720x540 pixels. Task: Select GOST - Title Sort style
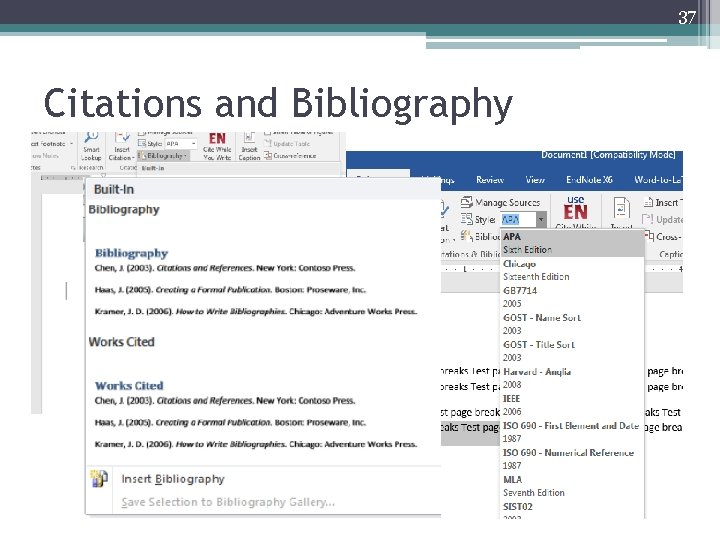point(572,351)
